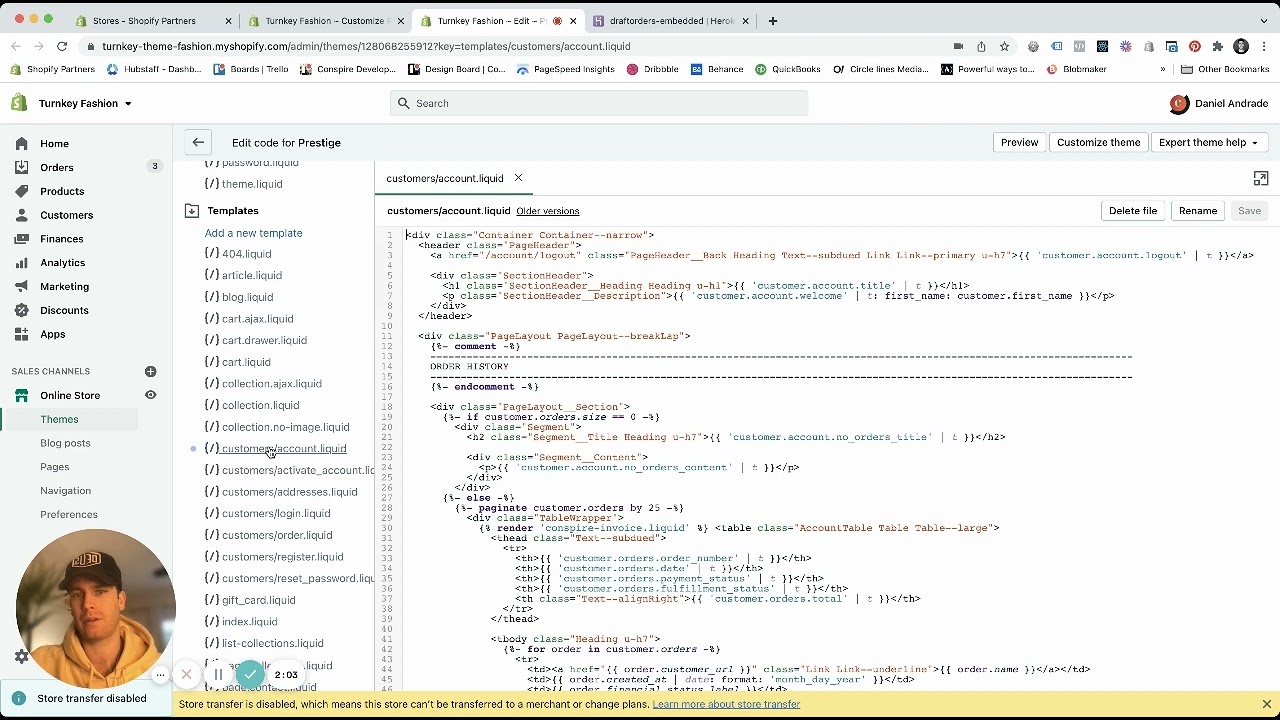Image resolution: width=1280 pixels, height=720 pixels.
Task: Open Finances in the admin sidebar
Action: (61, 239)
